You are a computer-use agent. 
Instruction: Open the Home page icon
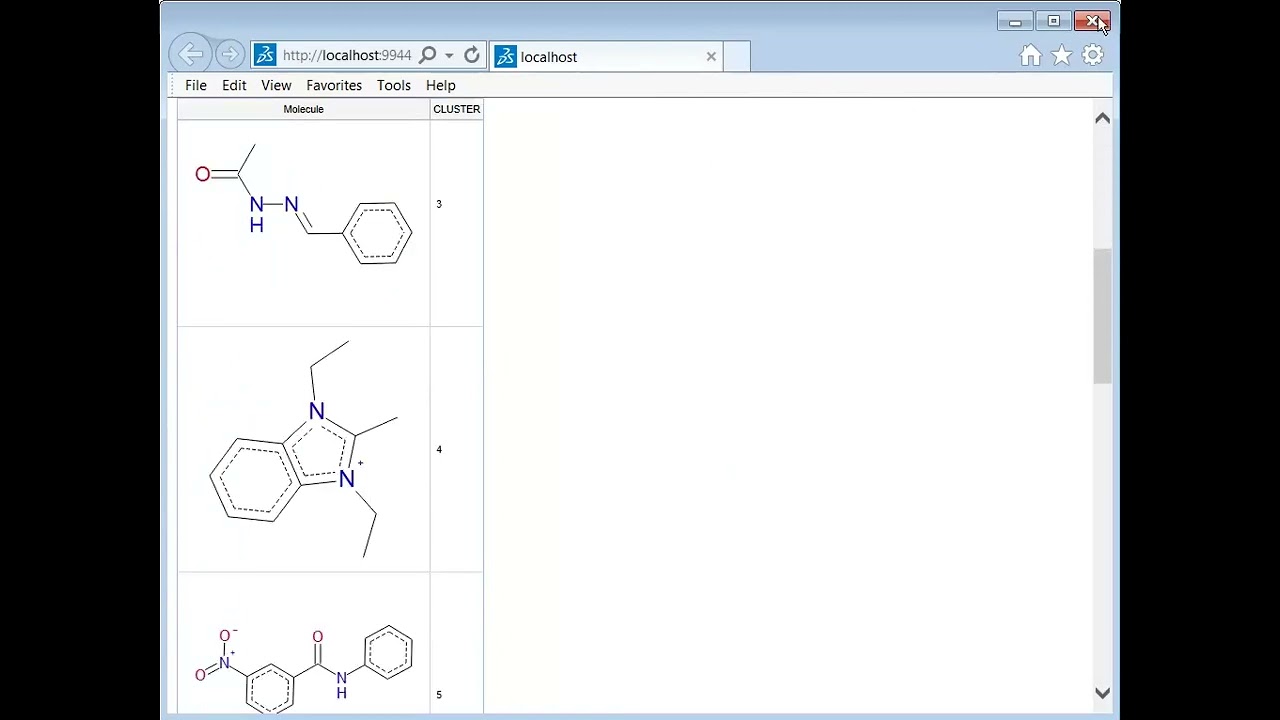point(1031,56)
